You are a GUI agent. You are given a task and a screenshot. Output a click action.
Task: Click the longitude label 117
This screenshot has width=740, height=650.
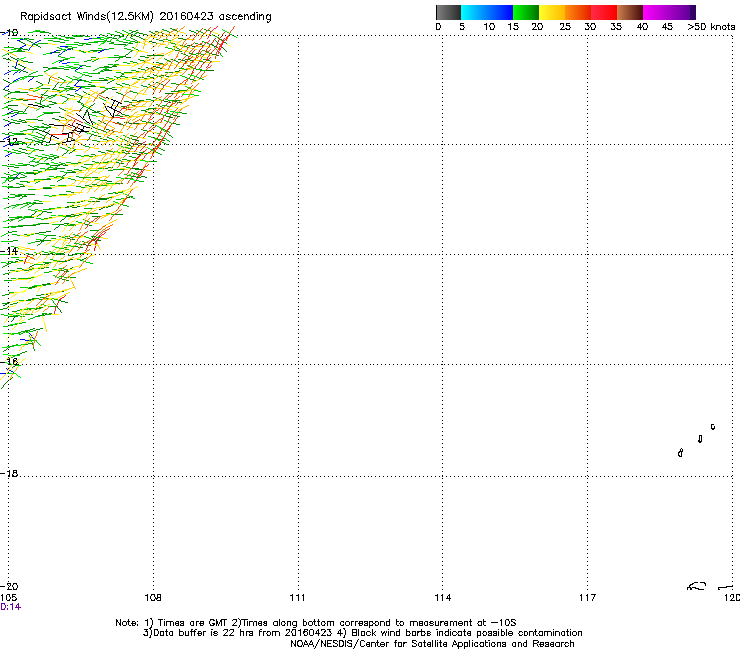pos(588,598)
